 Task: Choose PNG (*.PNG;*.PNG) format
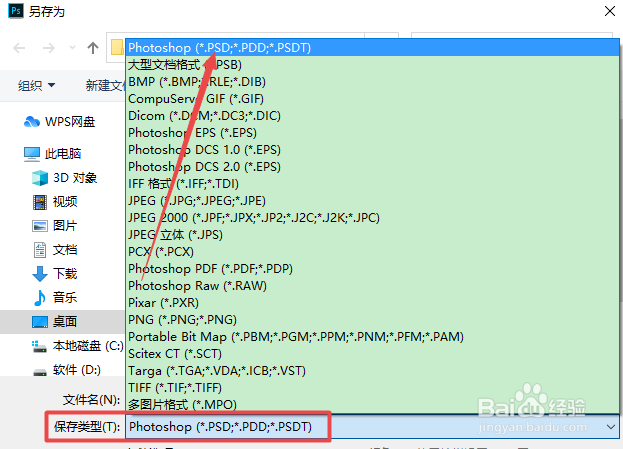tap(372, 319)
